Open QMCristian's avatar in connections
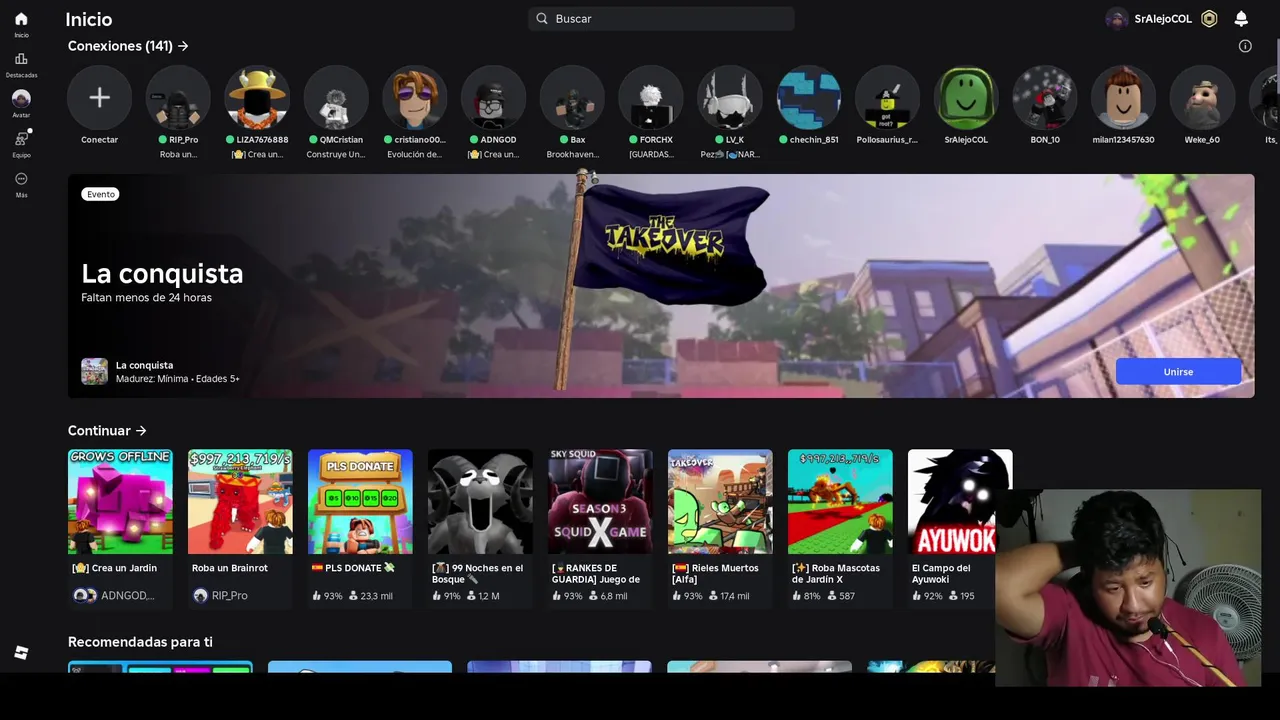This screenshot has width=1280, height=720. pos(336,97)
